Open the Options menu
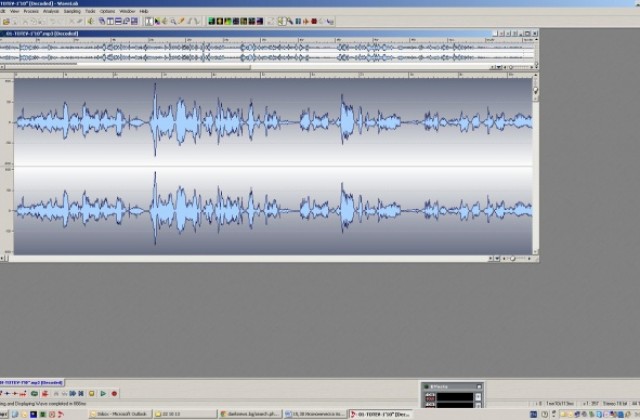 (x=107, y=11)
